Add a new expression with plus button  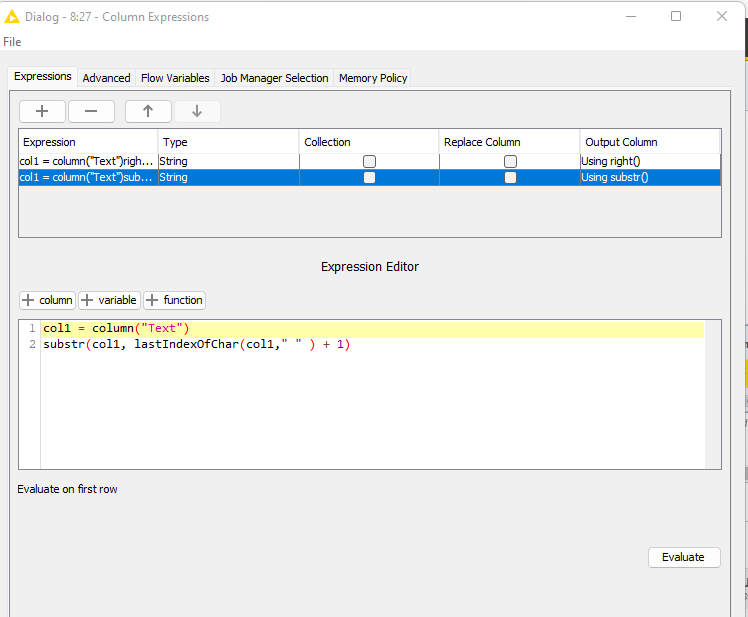(42, 111)
